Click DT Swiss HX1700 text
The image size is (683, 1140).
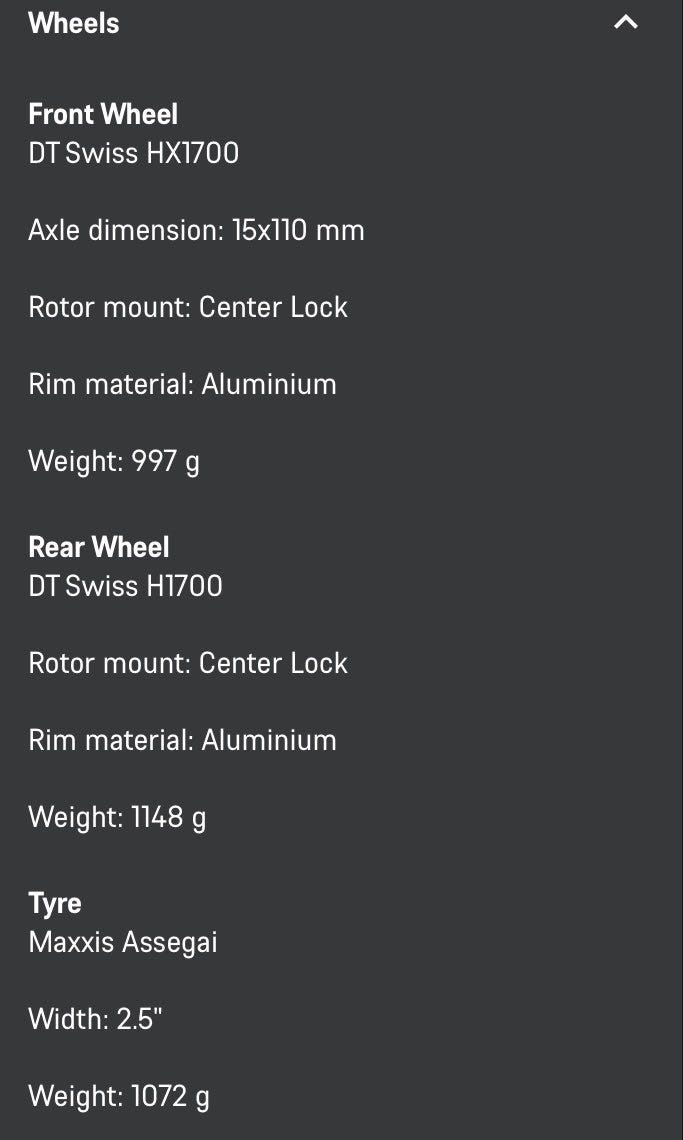(134, 153)
